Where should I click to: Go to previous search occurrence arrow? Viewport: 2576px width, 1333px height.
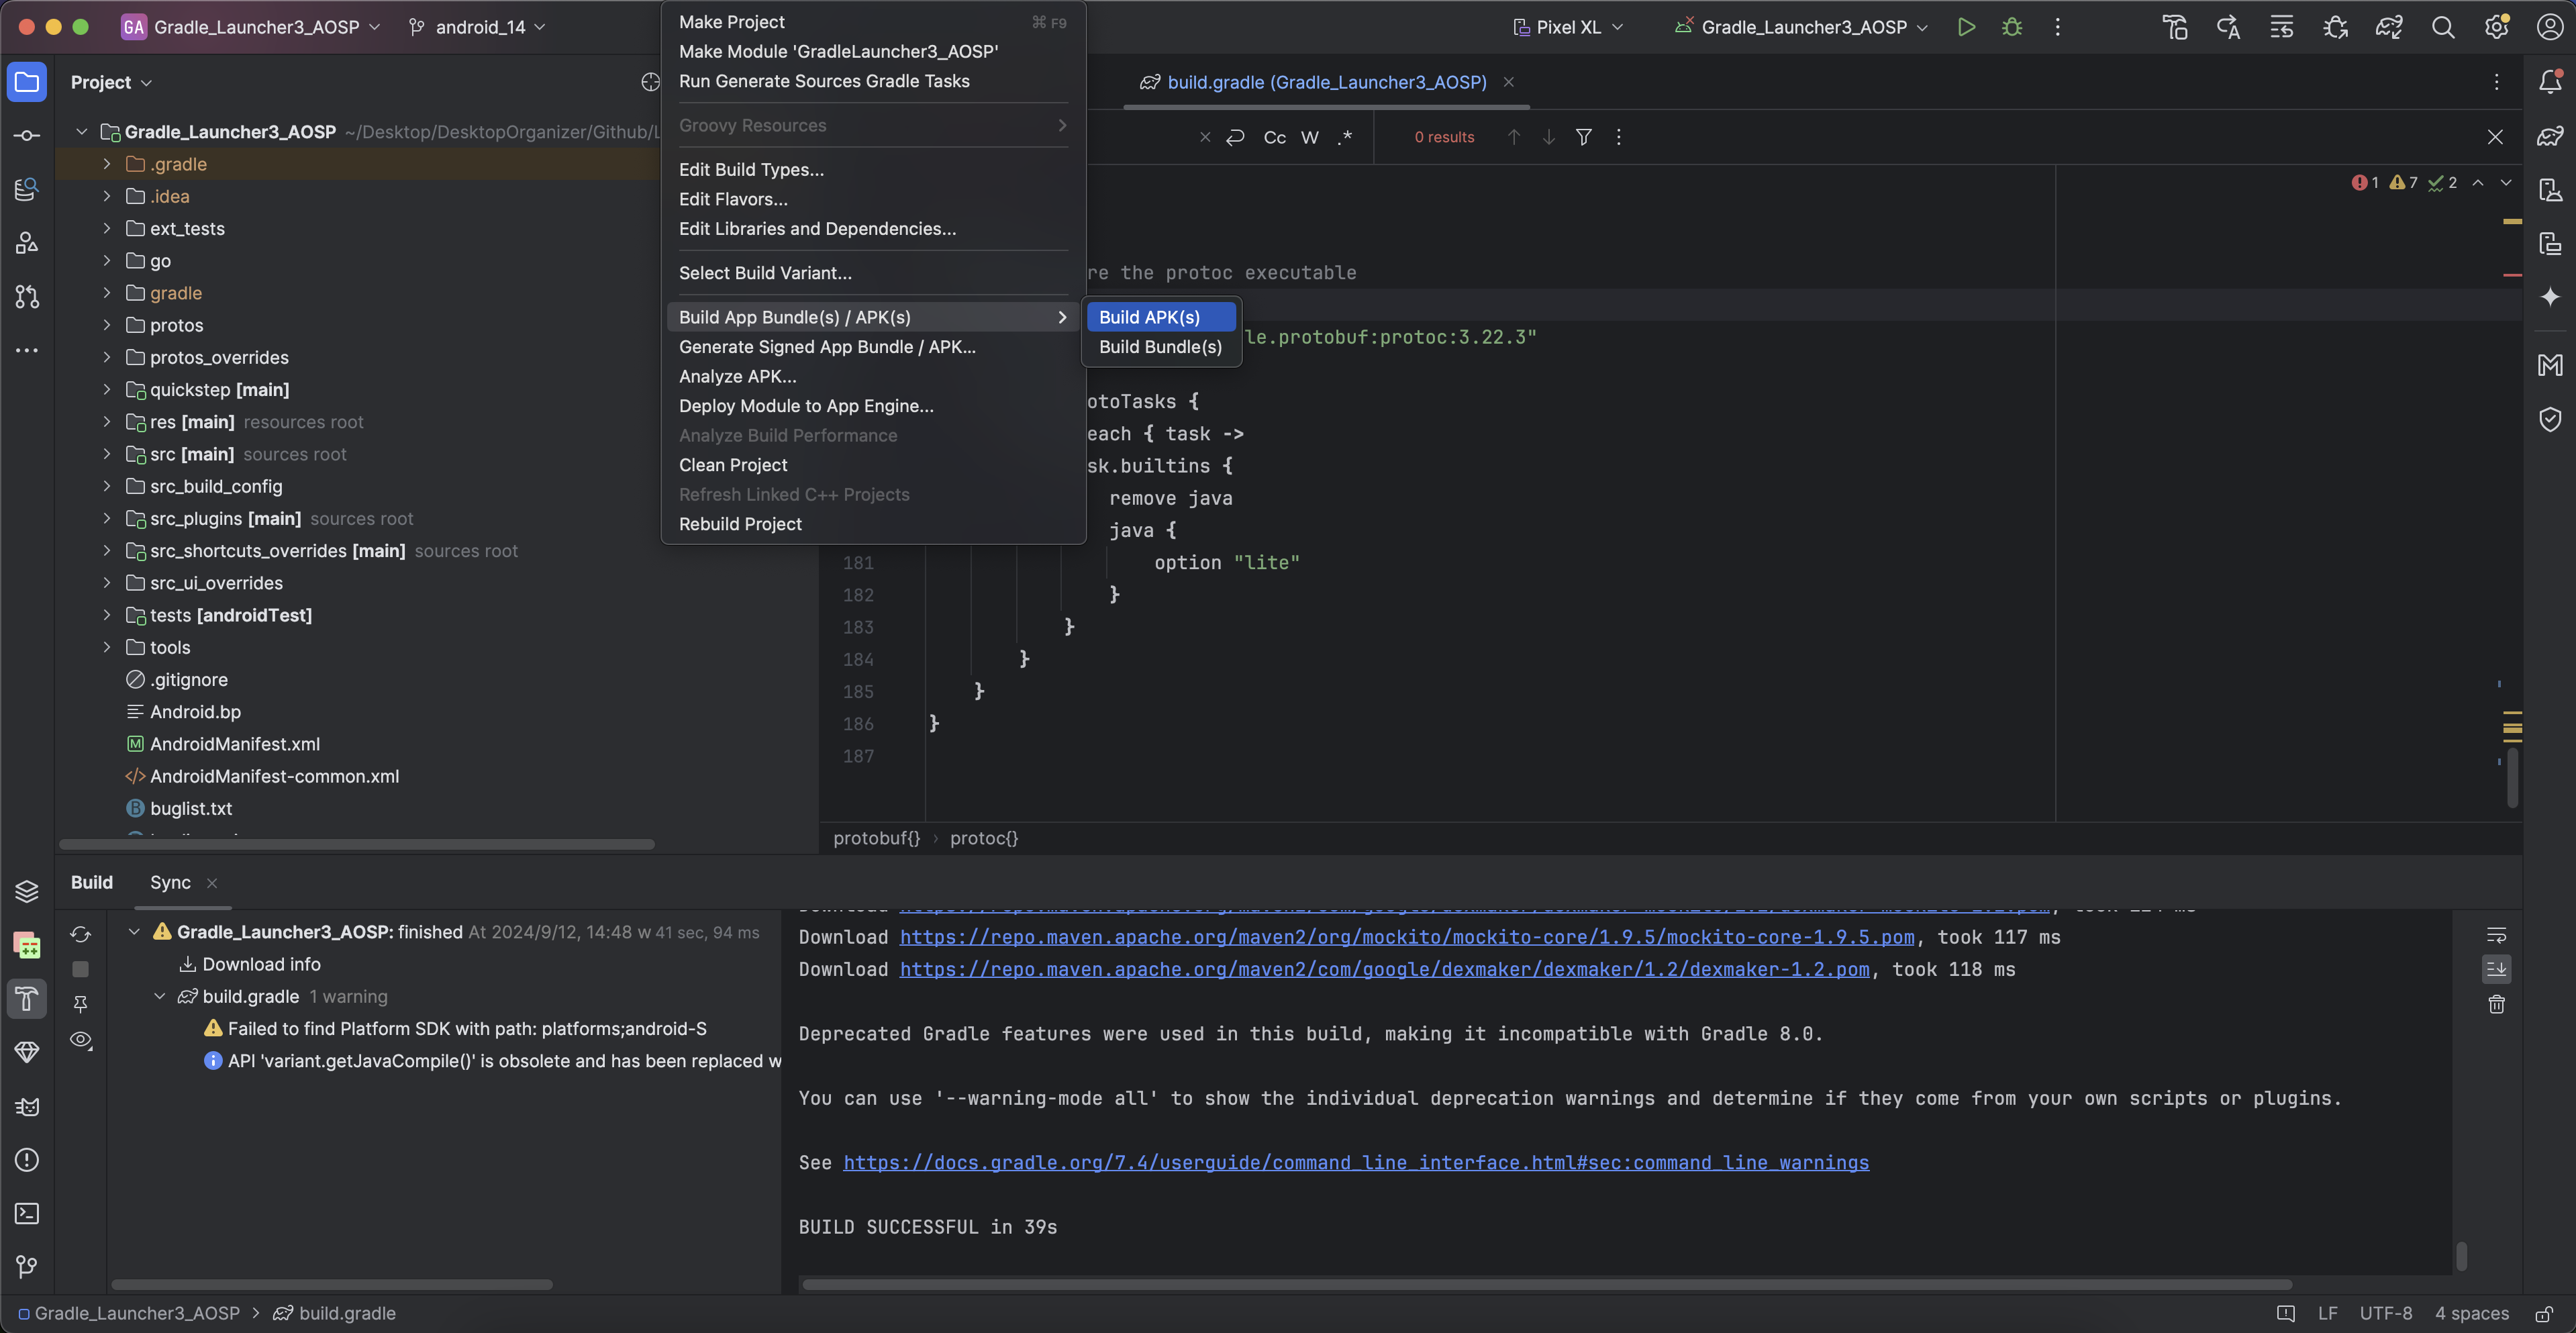[1514, 137]
